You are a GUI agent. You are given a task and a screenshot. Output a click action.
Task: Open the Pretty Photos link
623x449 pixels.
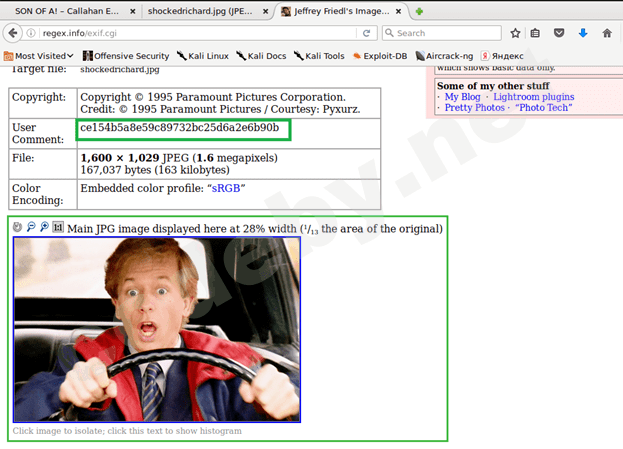(x=474, y=108)
